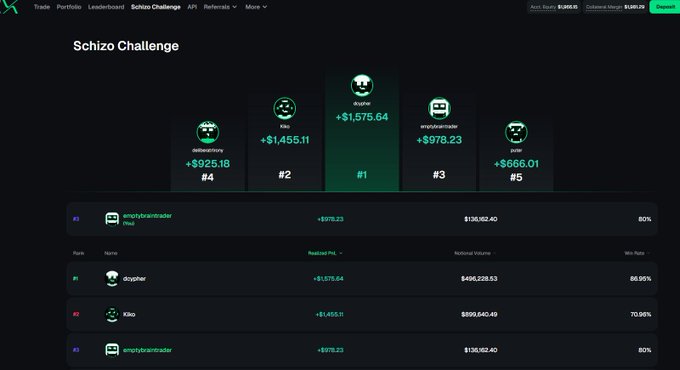Viewport: 680px width, 370px height.
Task: Expand the More dropdown menu
Action: pos(256,7)
